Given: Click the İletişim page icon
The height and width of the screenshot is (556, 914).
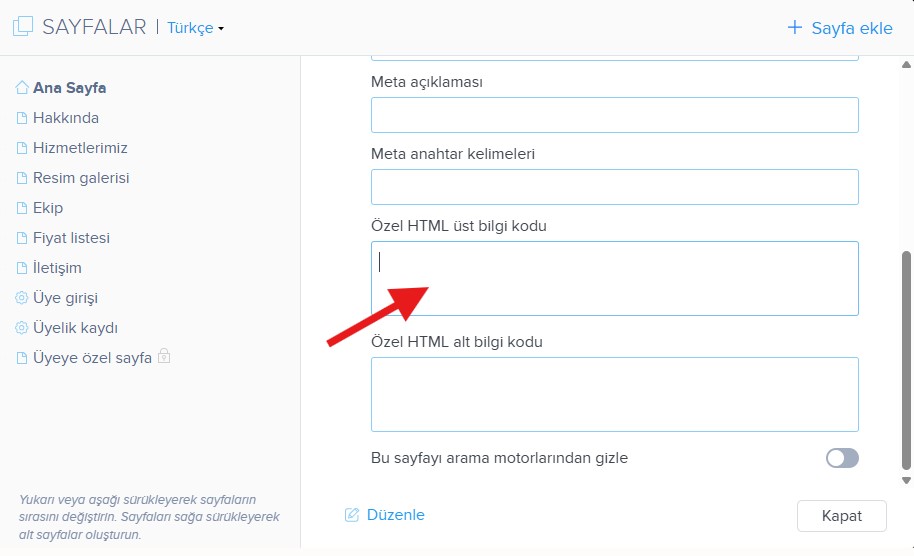Looking at the screenshot, I should pyautogui.click(x=22, y=268).
